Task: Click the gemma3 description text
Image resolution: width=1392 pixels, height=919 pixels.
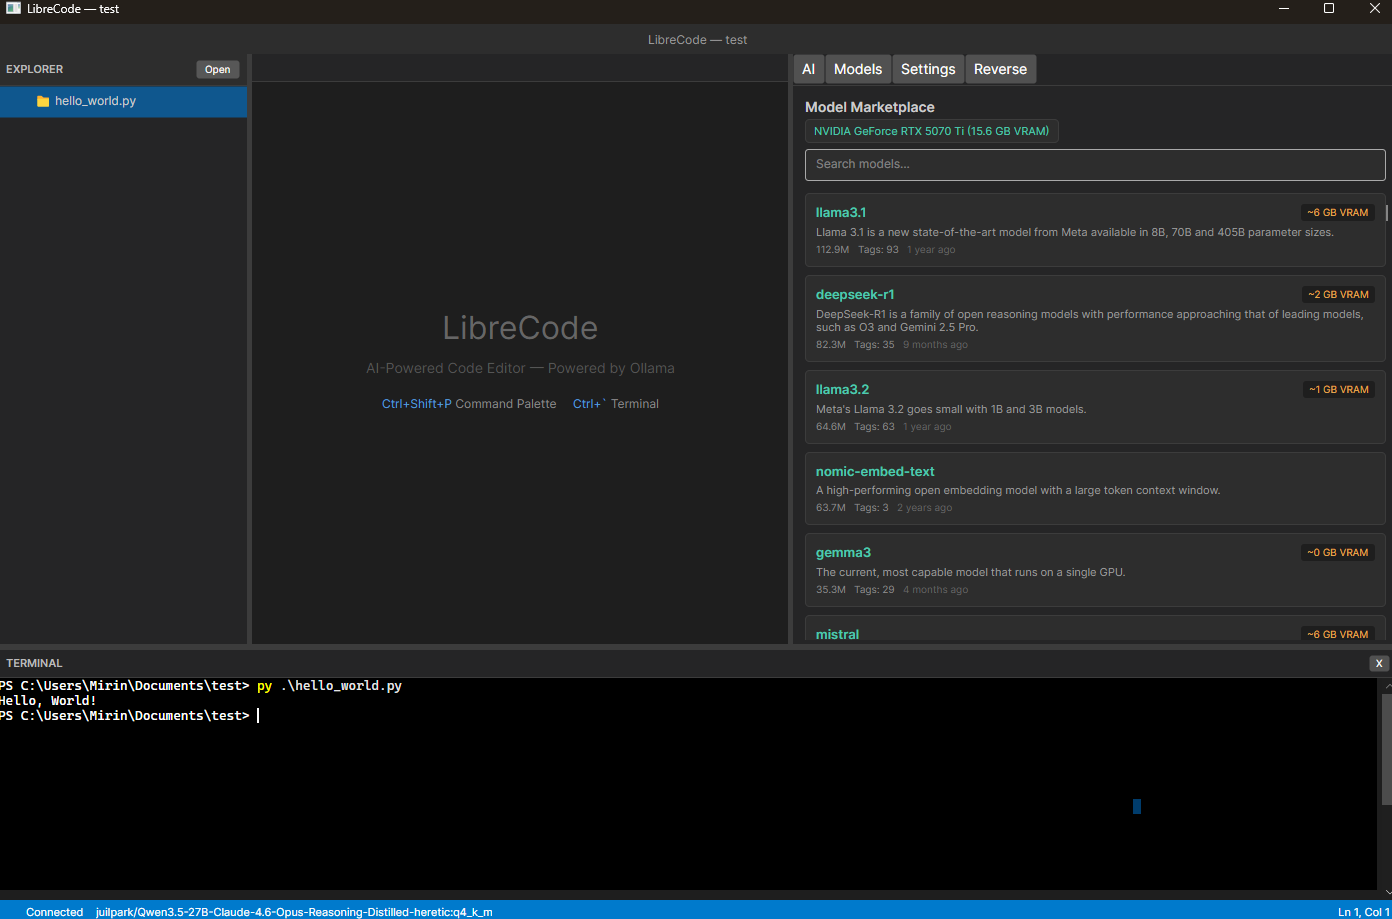Action: click(x=971, y=572)
